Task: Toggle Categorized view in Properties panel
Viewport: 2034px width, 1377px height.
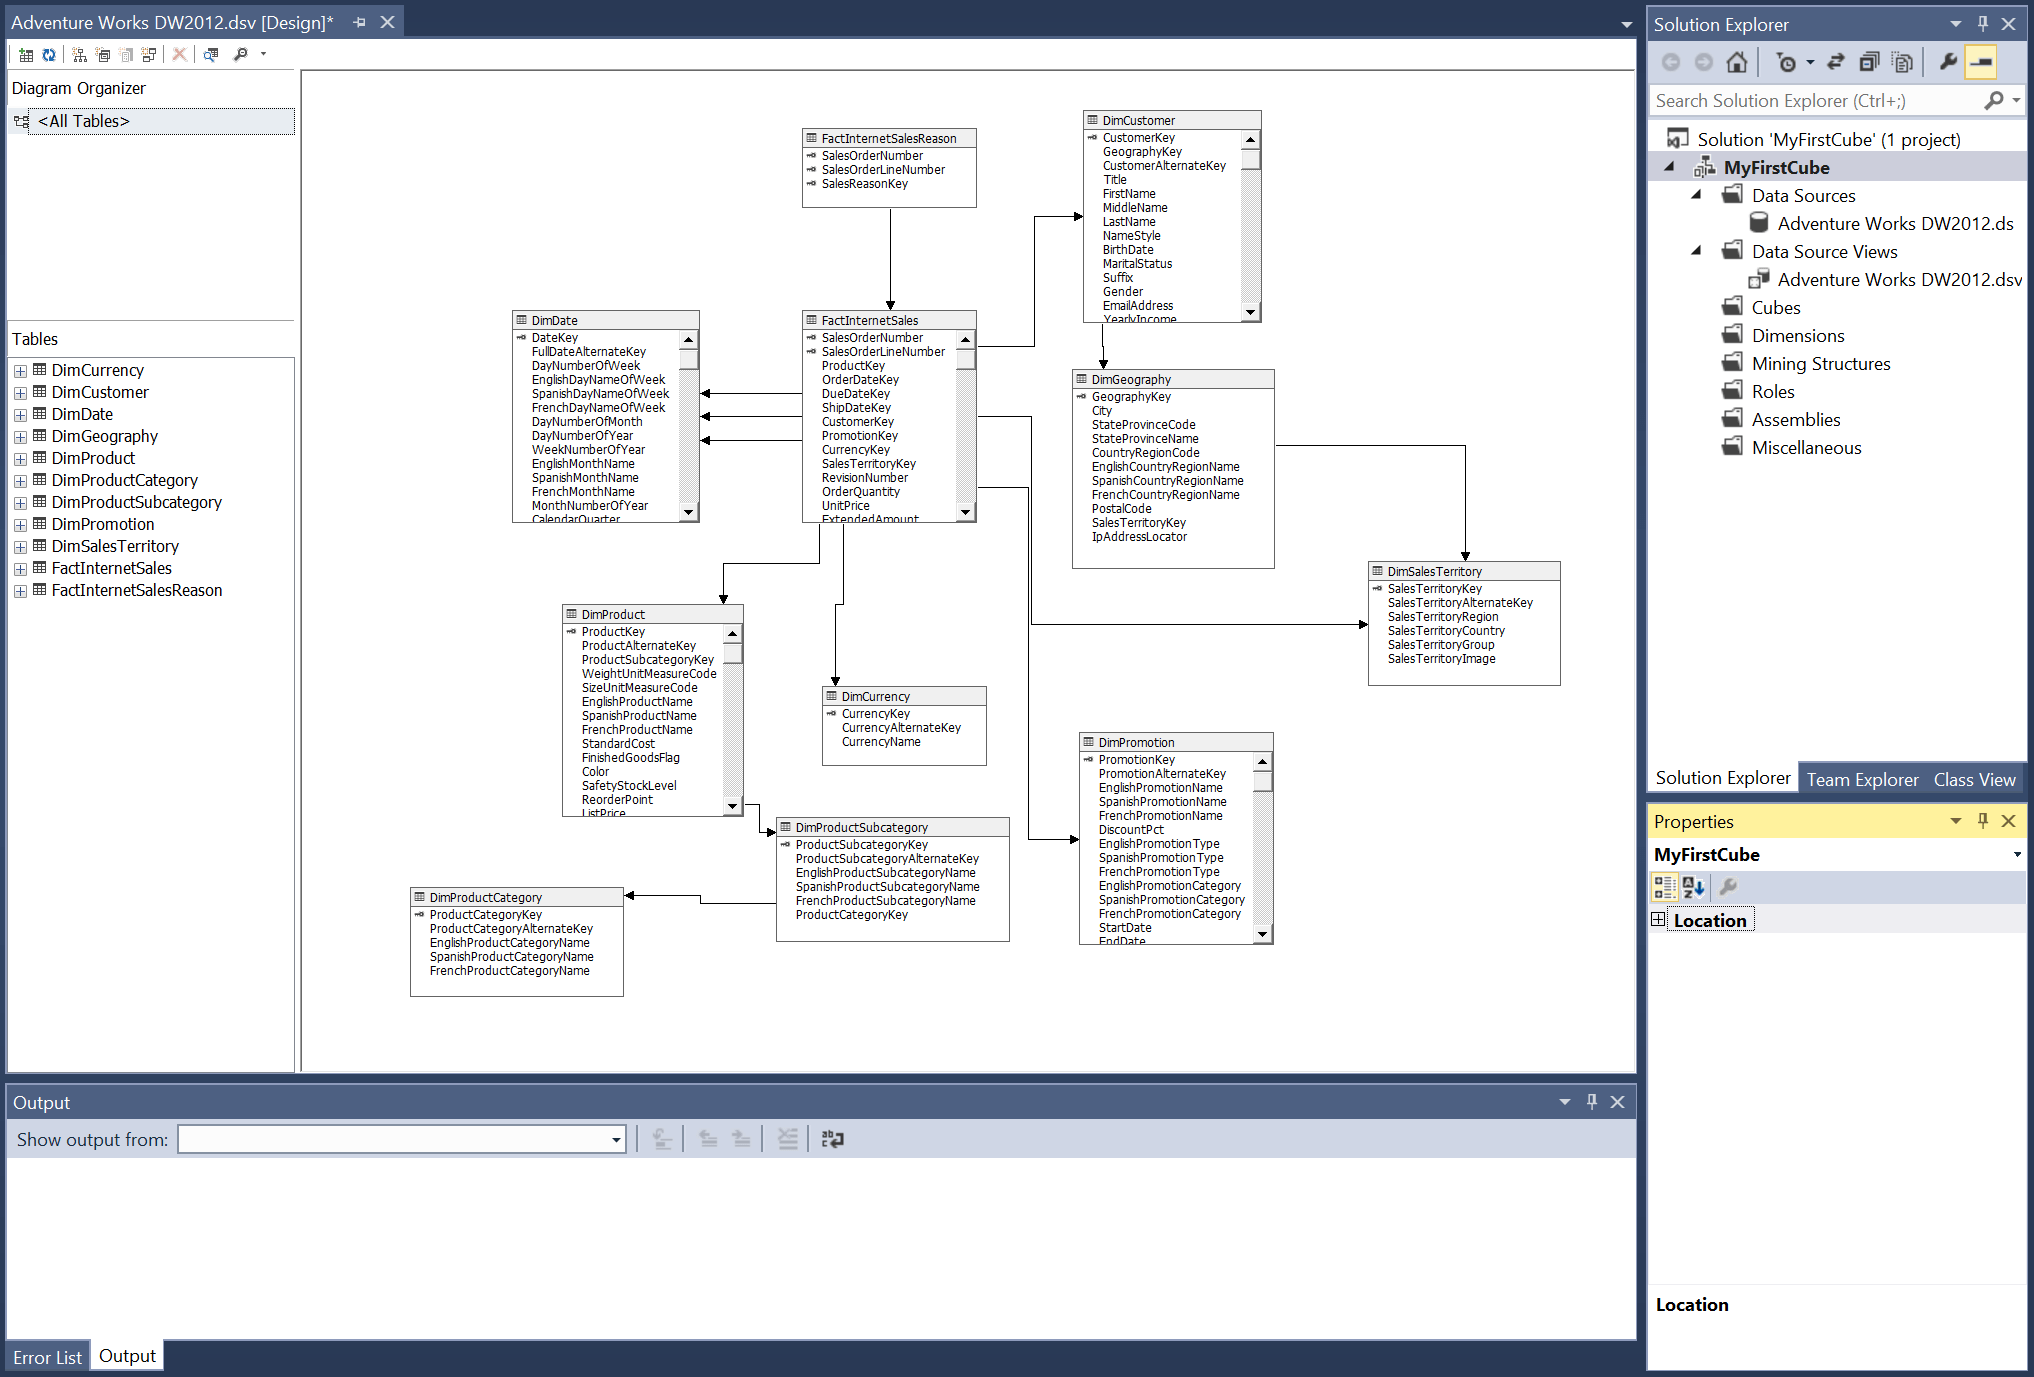Action: 1664,887
